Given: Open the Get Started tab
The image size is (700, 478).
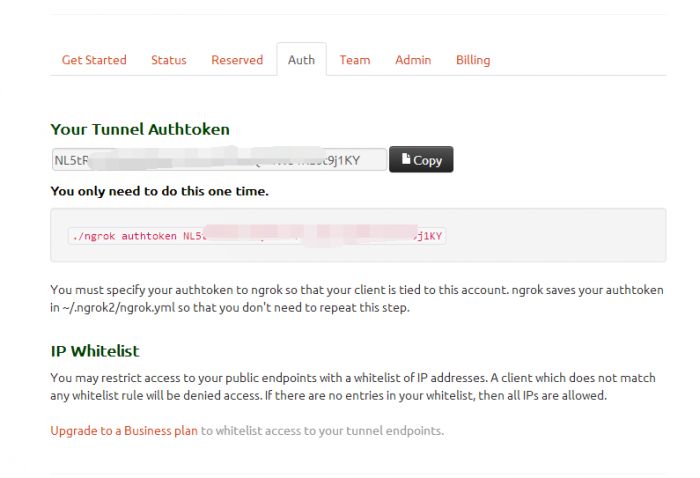Looking at the screenshot, I should [x=94, y=60].
